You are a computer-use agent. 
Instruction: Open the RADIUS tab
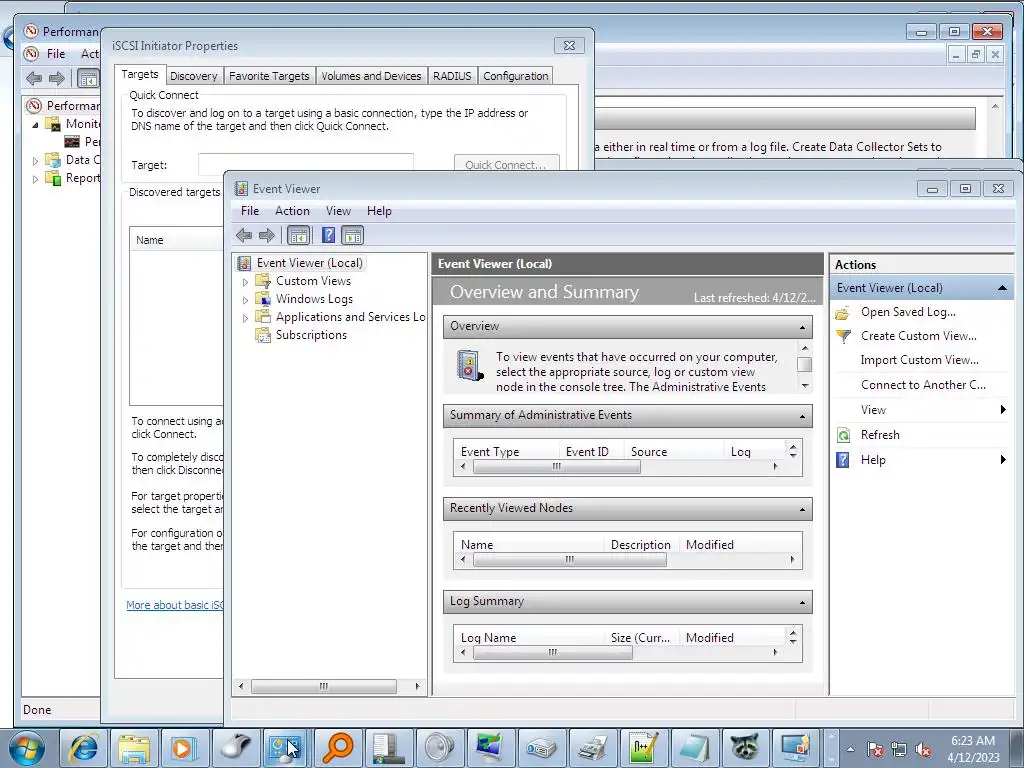pyautogui.click(x=452, y=76)
